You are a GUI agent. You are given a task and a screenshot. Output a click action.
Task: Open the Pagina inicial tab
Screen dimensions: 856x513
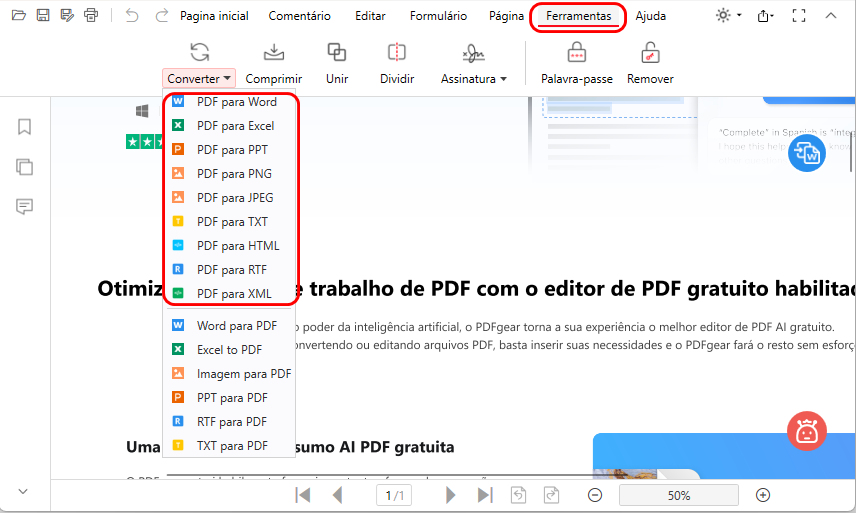click(214, 16)
